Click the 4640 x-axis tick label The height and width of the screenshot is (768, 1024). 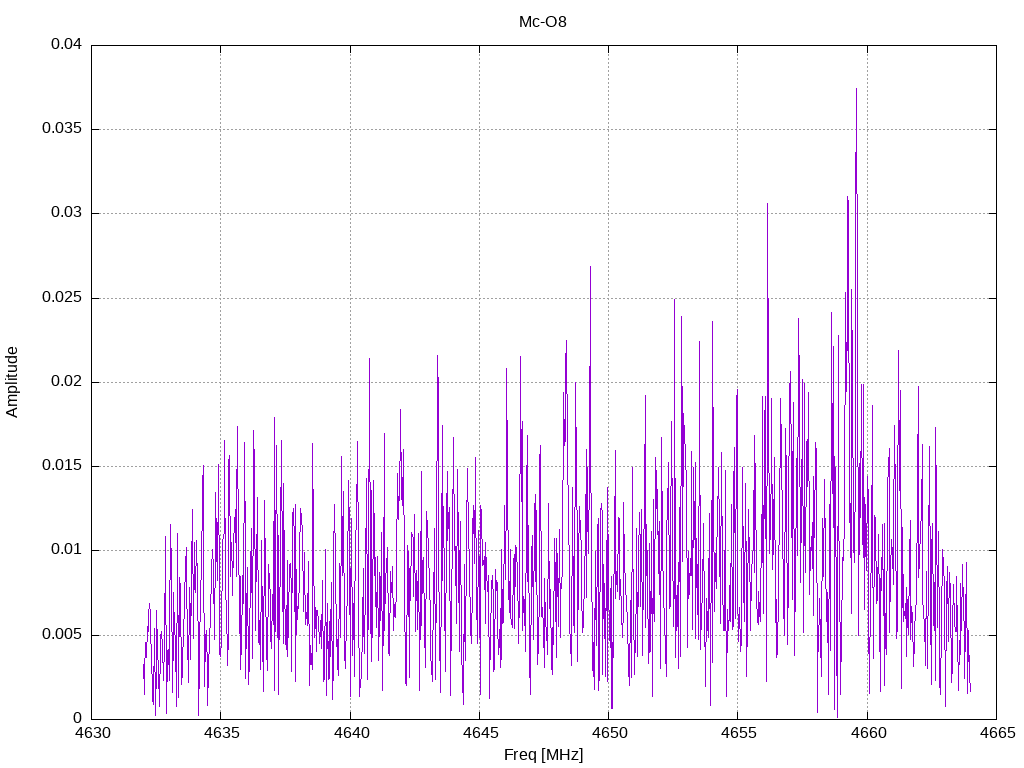coord(351,733)
